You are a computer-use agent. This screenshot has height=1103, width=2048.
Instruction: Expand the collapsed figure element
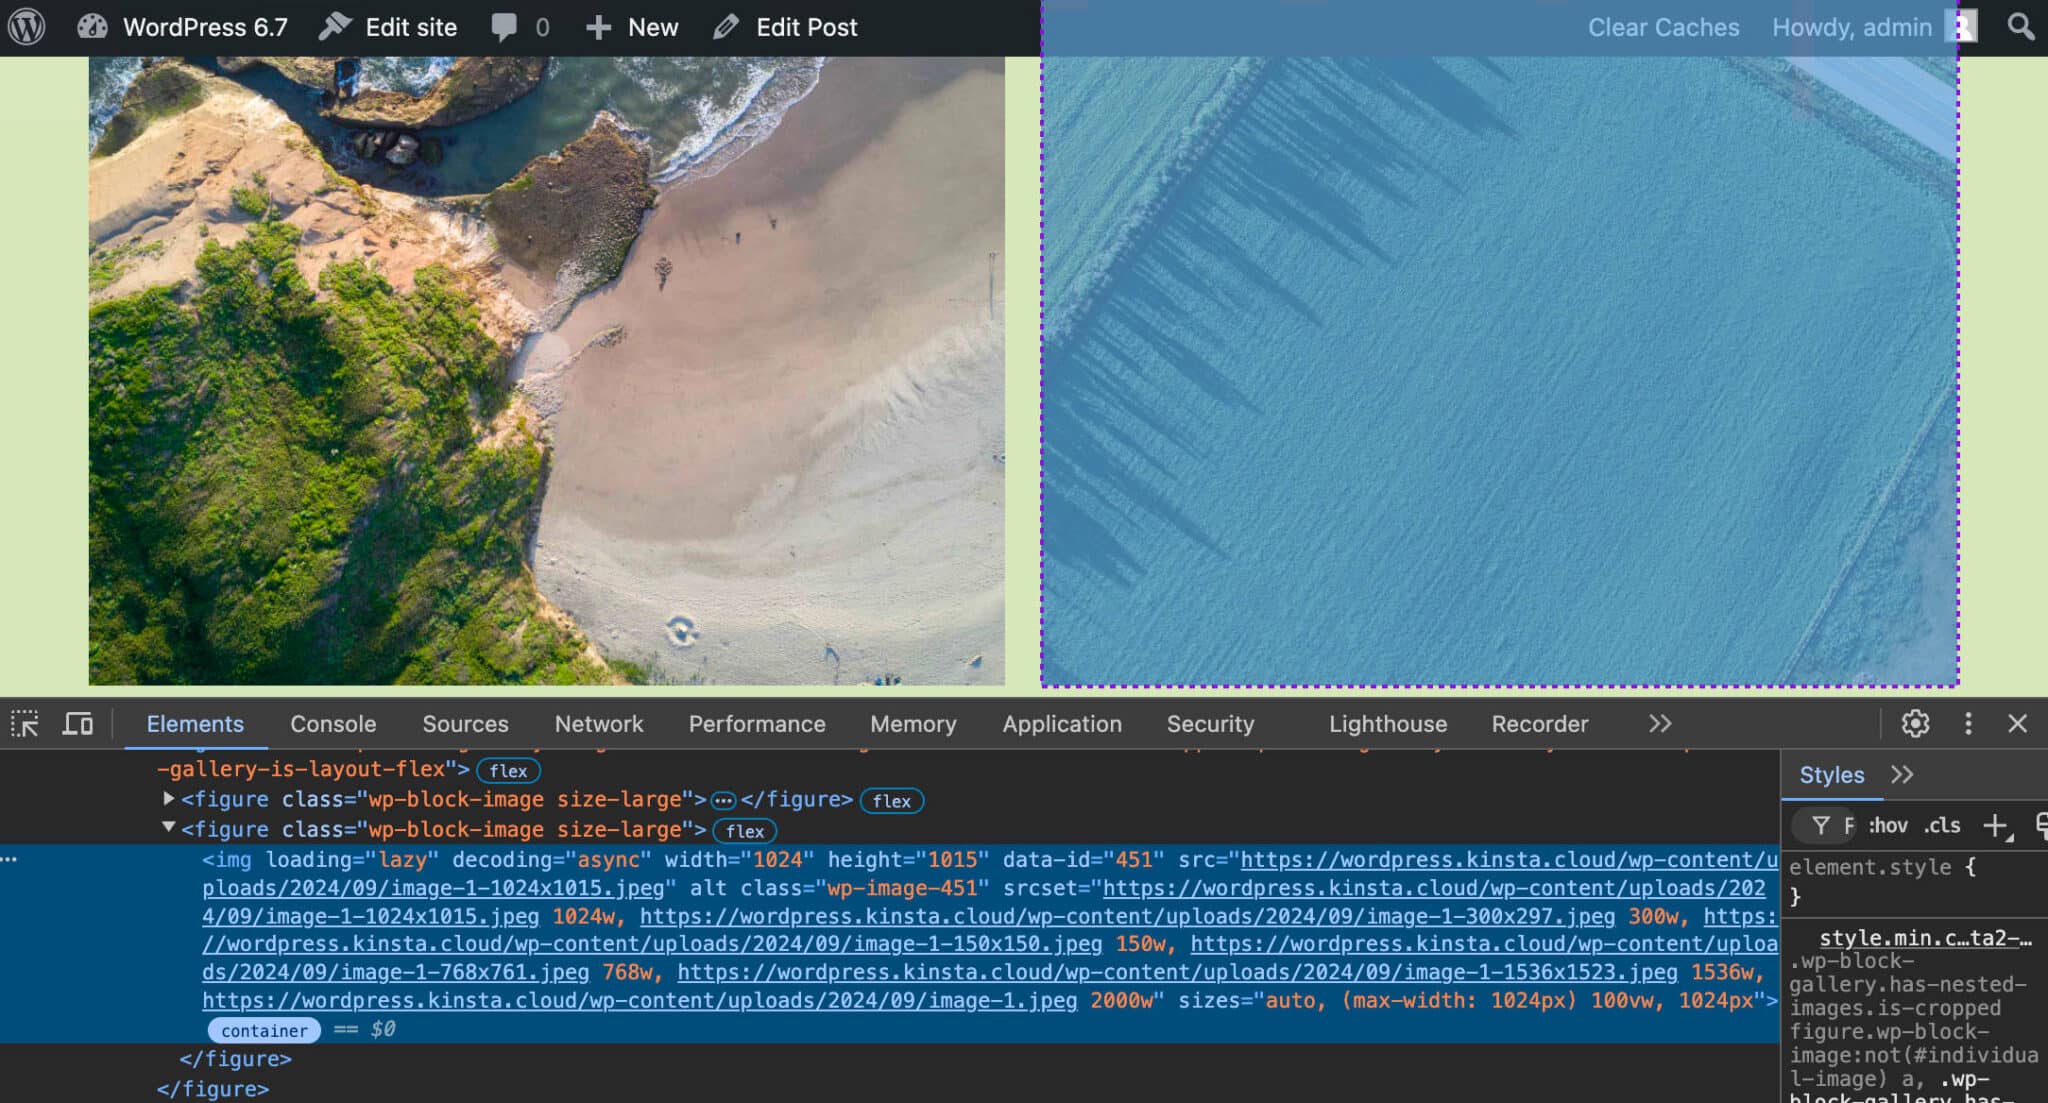168,798
